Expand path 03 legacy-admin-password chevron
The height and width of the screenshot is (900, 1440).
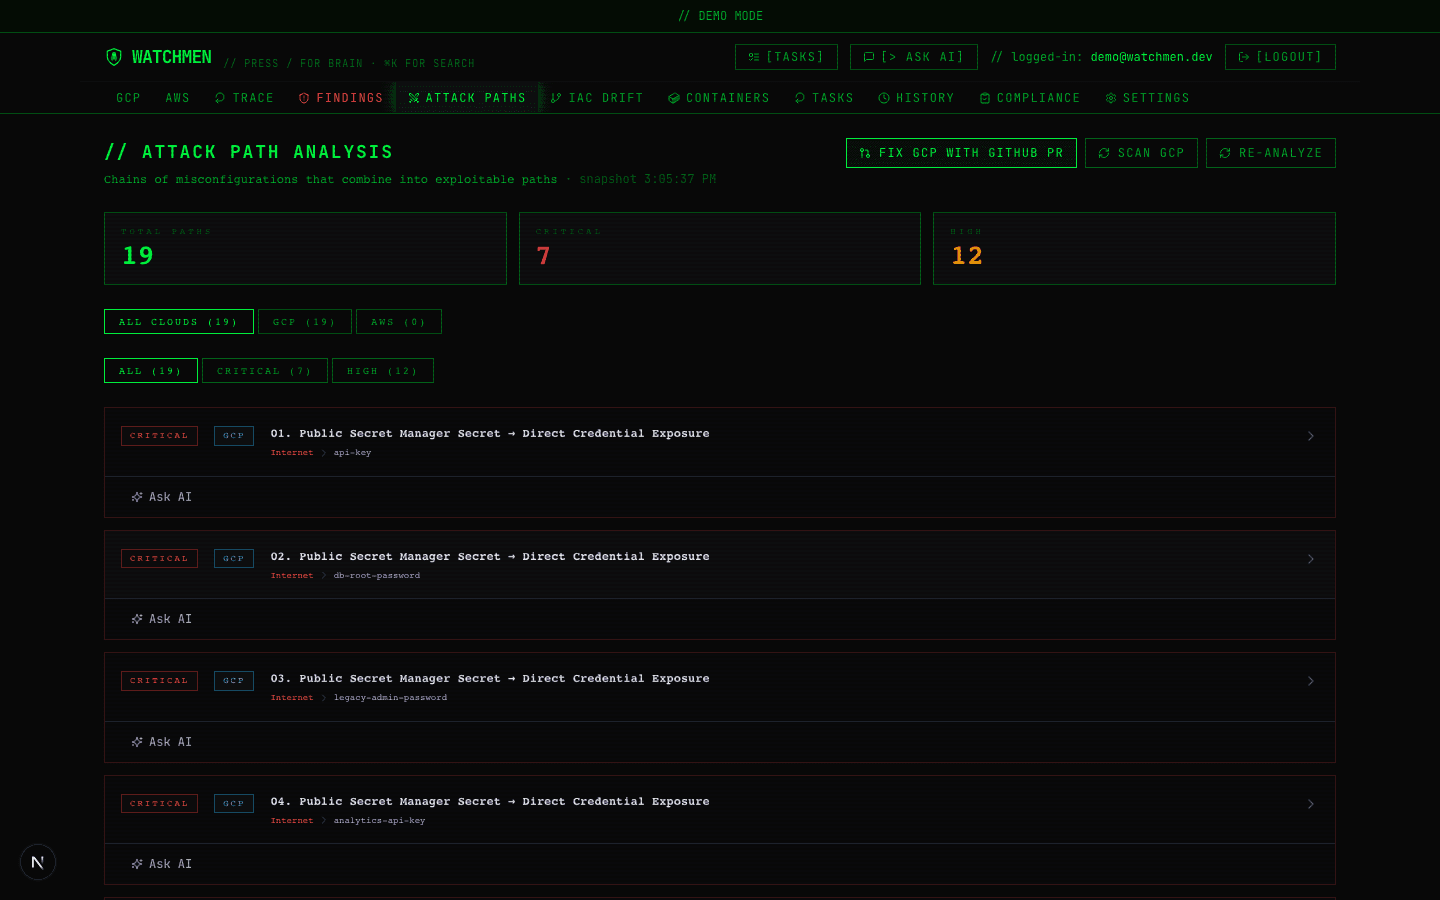(1311, 681)
